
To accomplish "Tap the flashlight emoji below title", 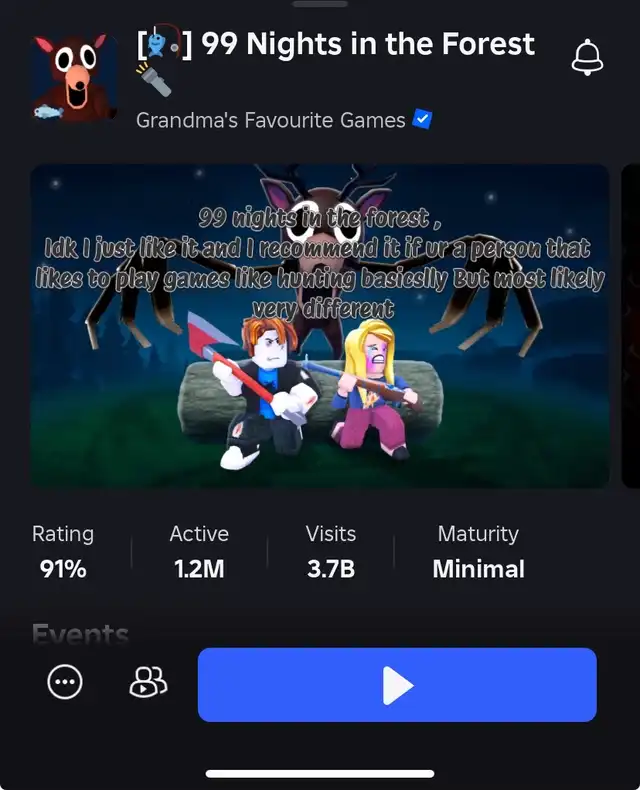I will [x=154, y=79].
